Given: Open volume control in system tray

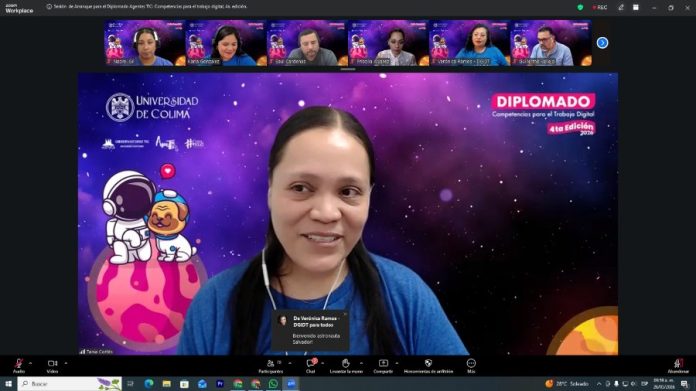Looking at the screenshot, I should pos(633,384).
